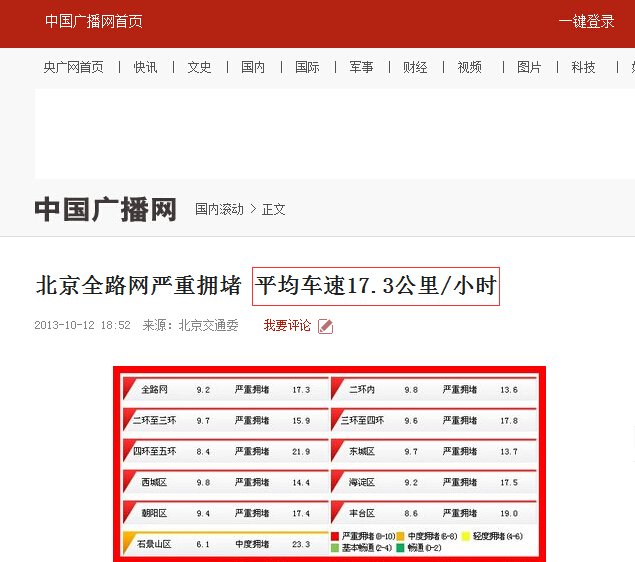Screen dimensions: 635x562
Task: Go to 央广网首页 in navigation
Action: pos(73,67)
